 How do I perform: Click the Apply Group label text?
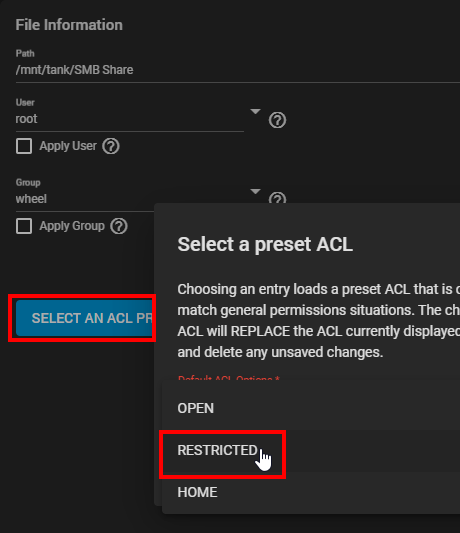pyautogui.click(x=72, y=226)
